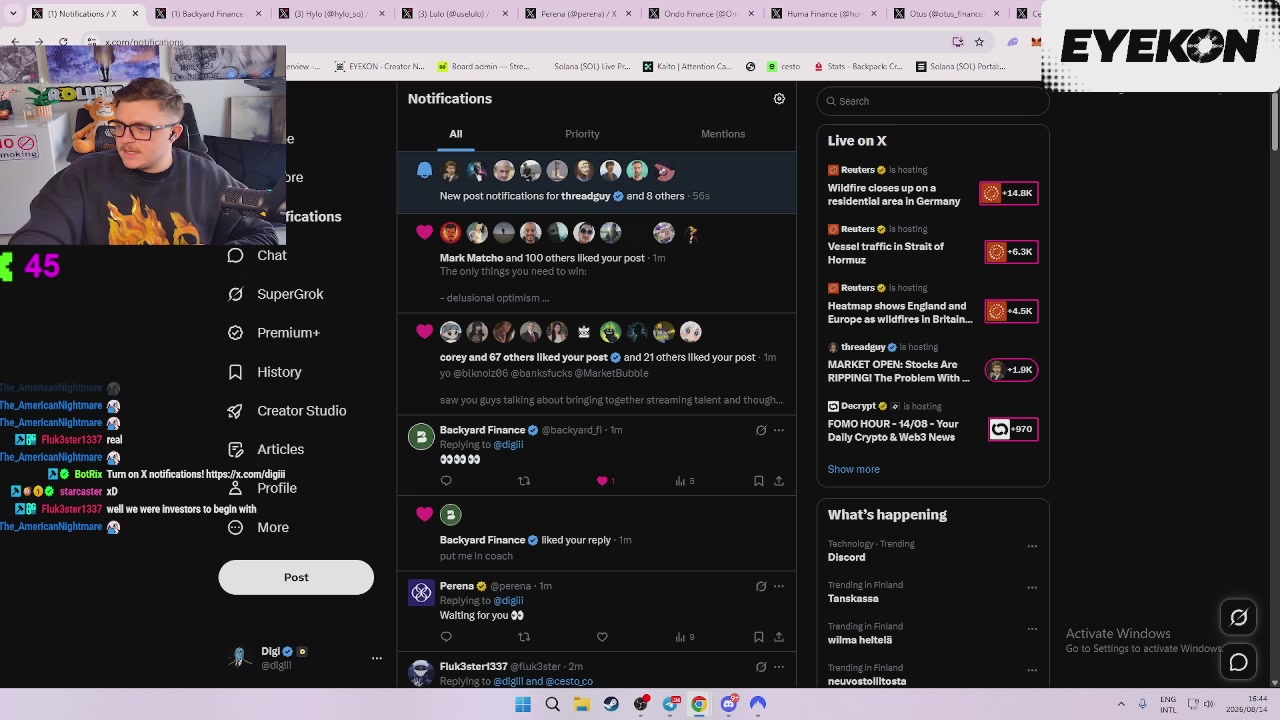Switch to the Priority tab
The image size is (1280, 720).
pos(582,134)
